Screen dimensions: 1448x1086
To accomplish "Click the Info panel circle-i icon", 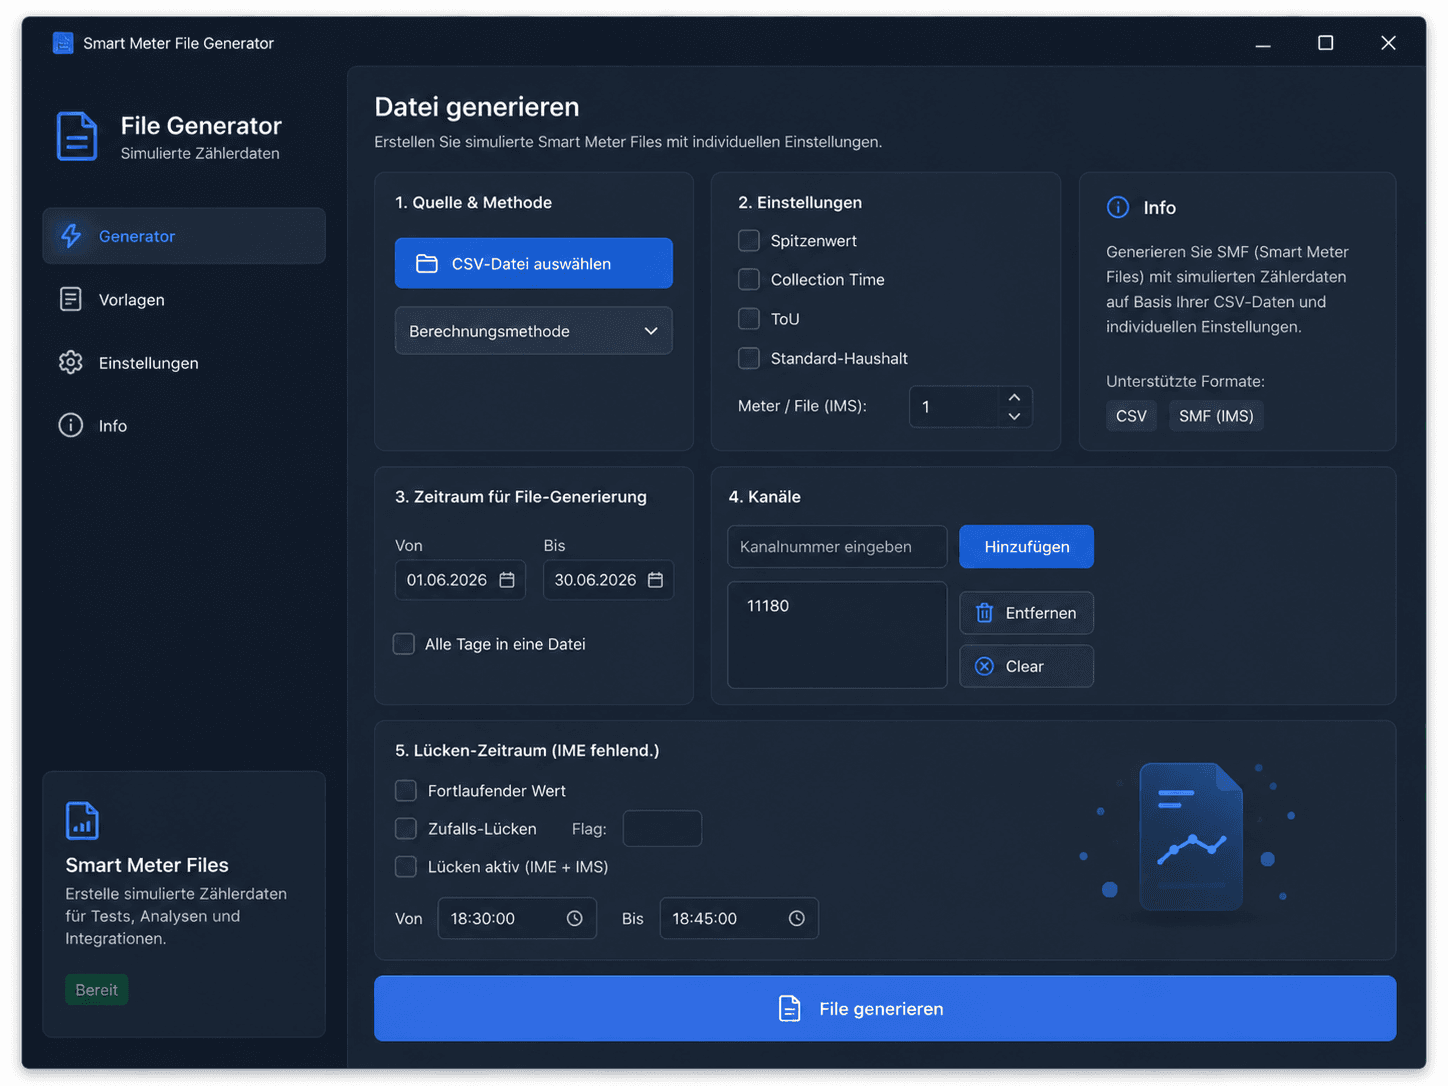I will (x=1118, y=207).
